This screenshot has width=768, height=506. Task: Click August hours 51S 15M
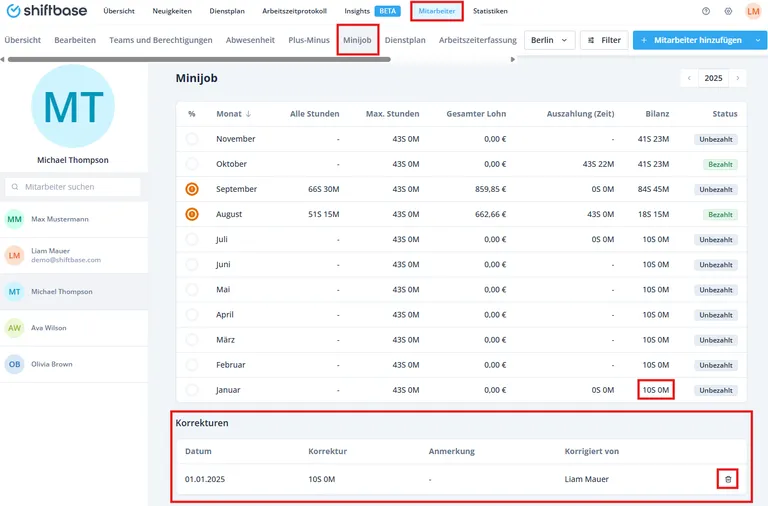click(x=323, y=214)
